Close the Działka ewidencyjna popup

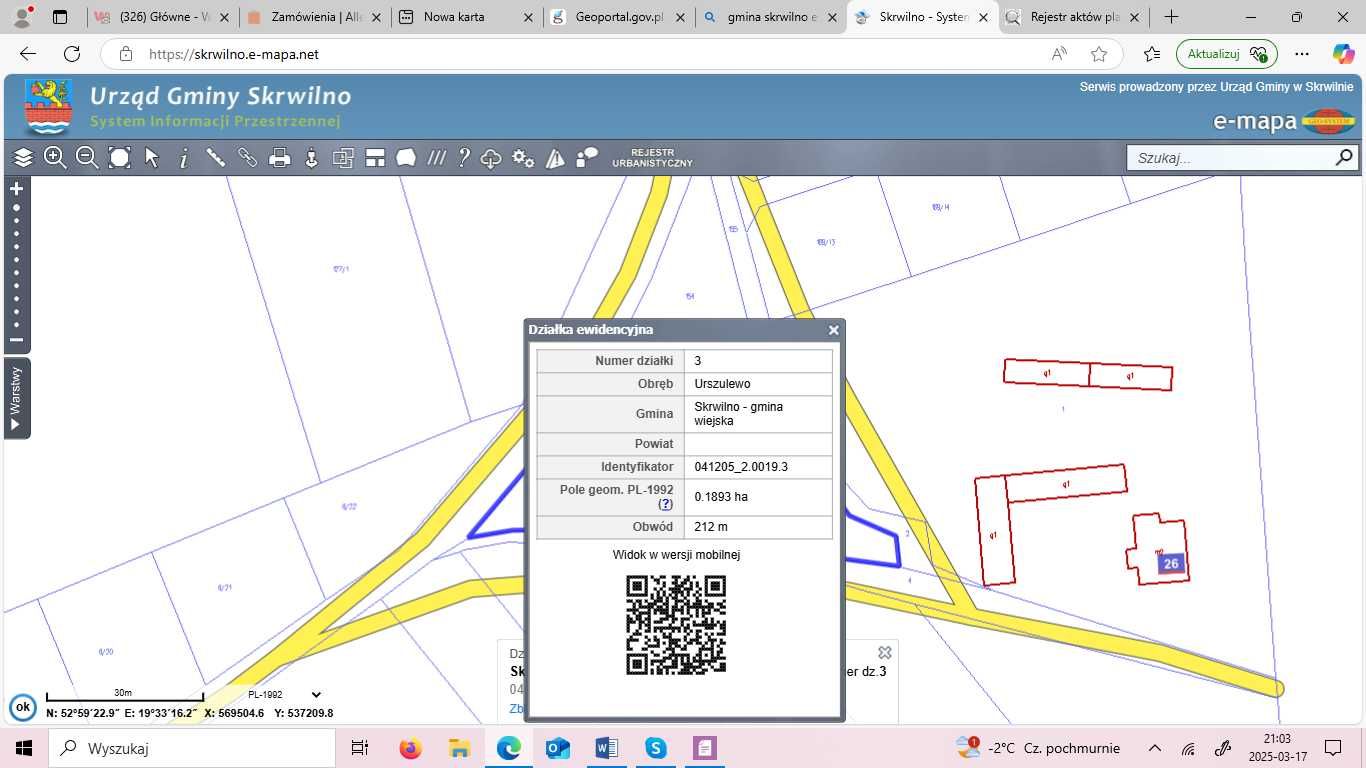(833, 330)
